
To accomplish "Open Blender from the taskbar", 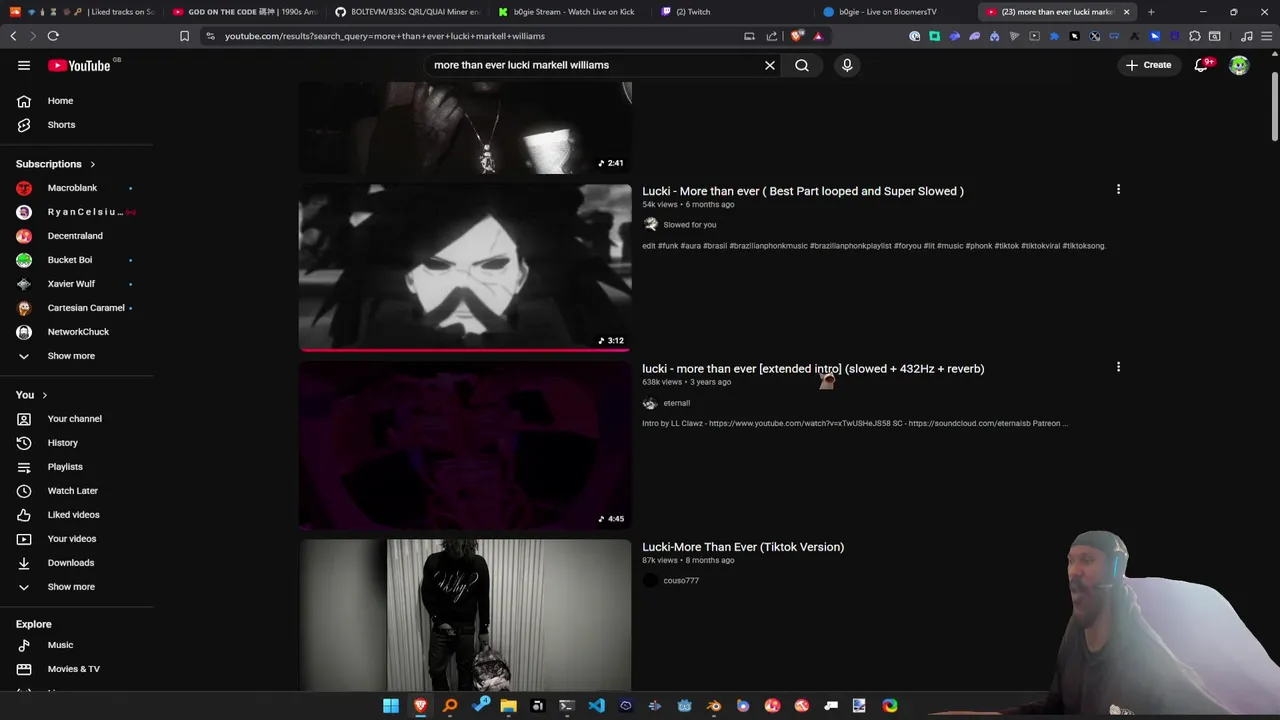I will pyautogui.click(x=713, y=706).
